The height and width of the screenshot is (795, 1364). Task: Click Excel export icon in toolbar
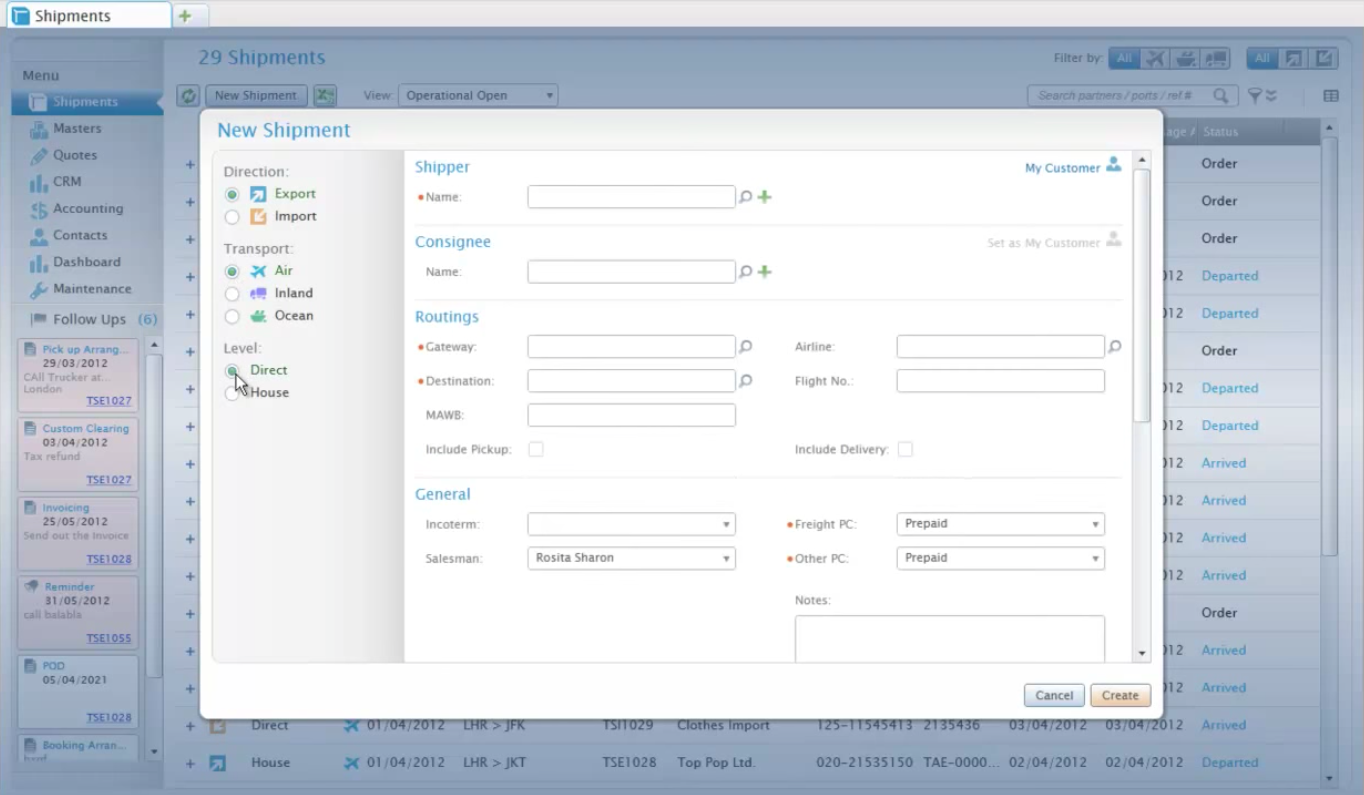coord(324,95)
